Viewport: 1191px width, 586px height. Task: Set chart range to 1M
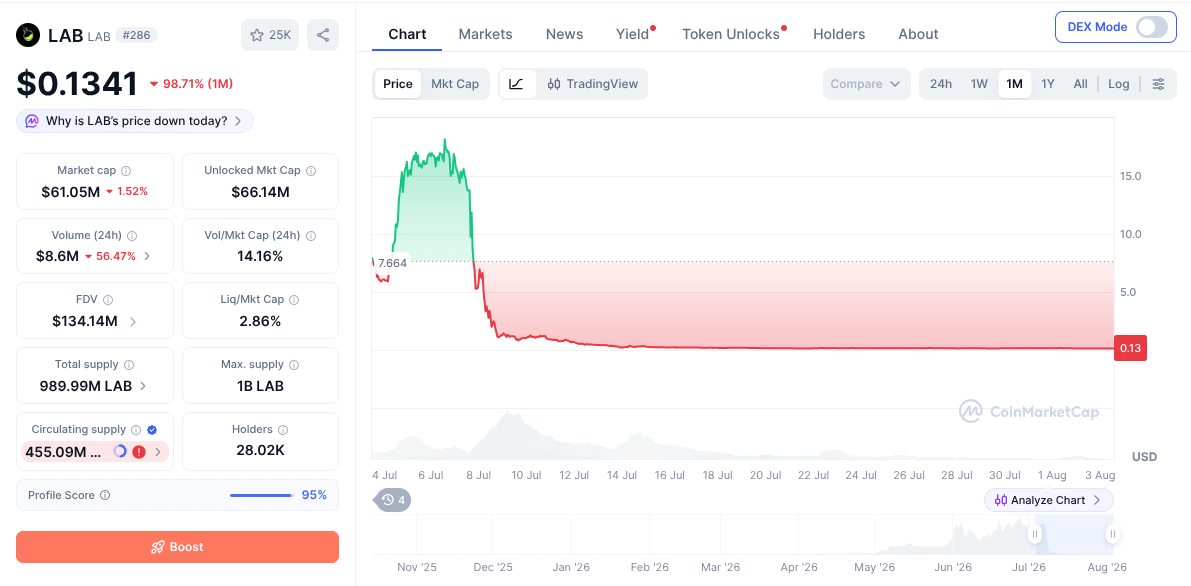point(1014,84)
